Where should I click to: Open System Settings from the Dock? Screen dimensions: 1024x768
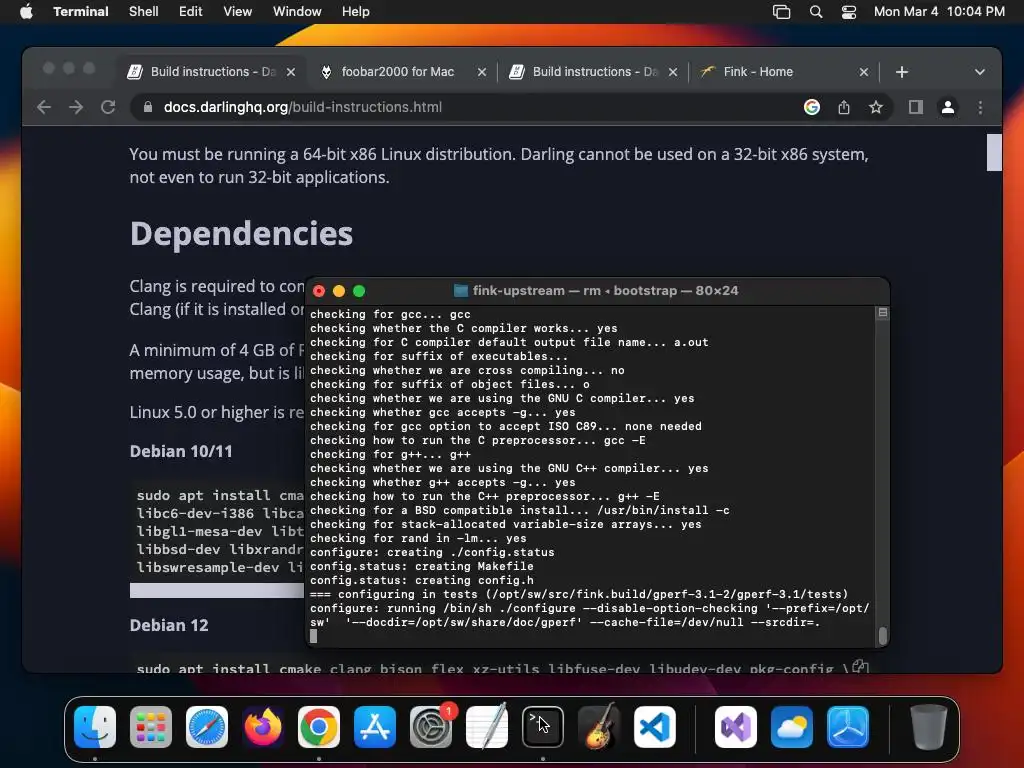[x=431, y=727]
